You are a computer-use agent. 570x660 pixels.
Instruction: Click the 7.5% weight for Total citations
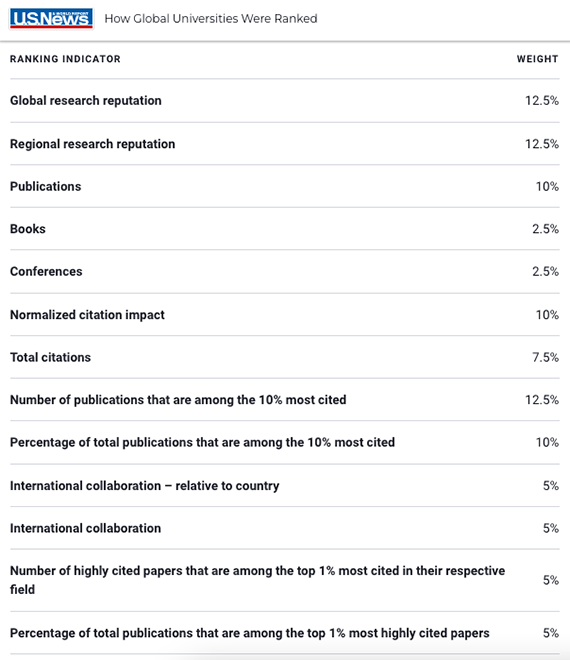(545, 357)
